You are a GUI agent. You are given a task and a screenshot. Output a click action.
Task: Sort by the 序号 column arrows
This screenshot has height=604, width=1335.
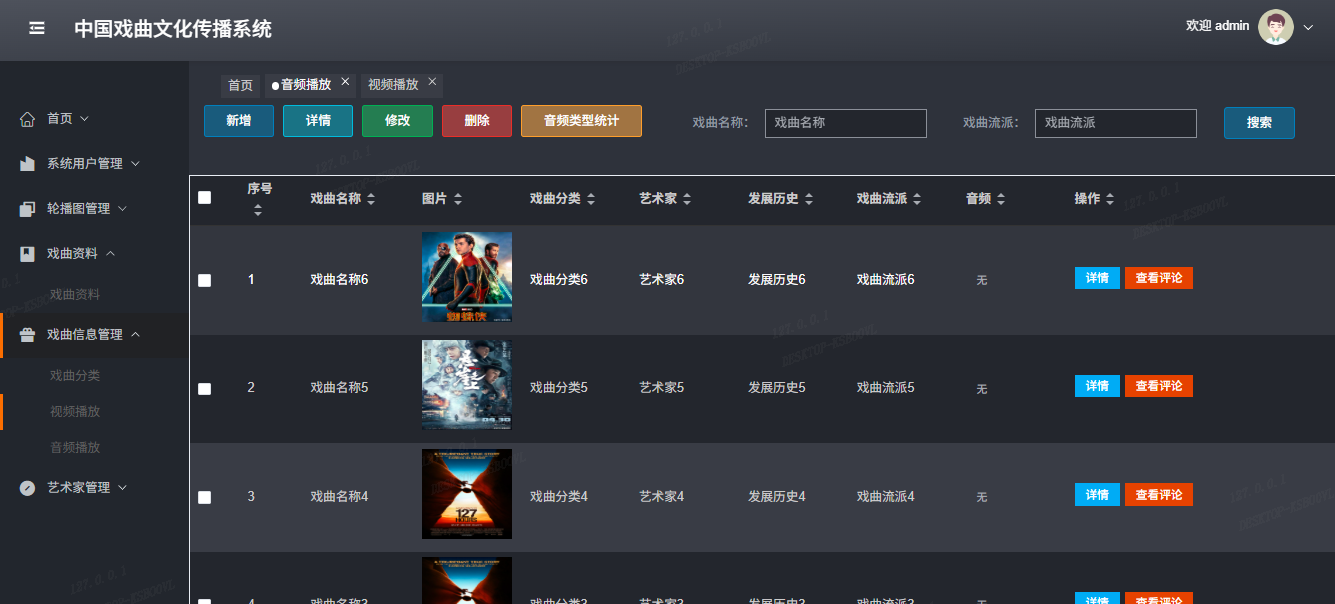click(258, 210)
